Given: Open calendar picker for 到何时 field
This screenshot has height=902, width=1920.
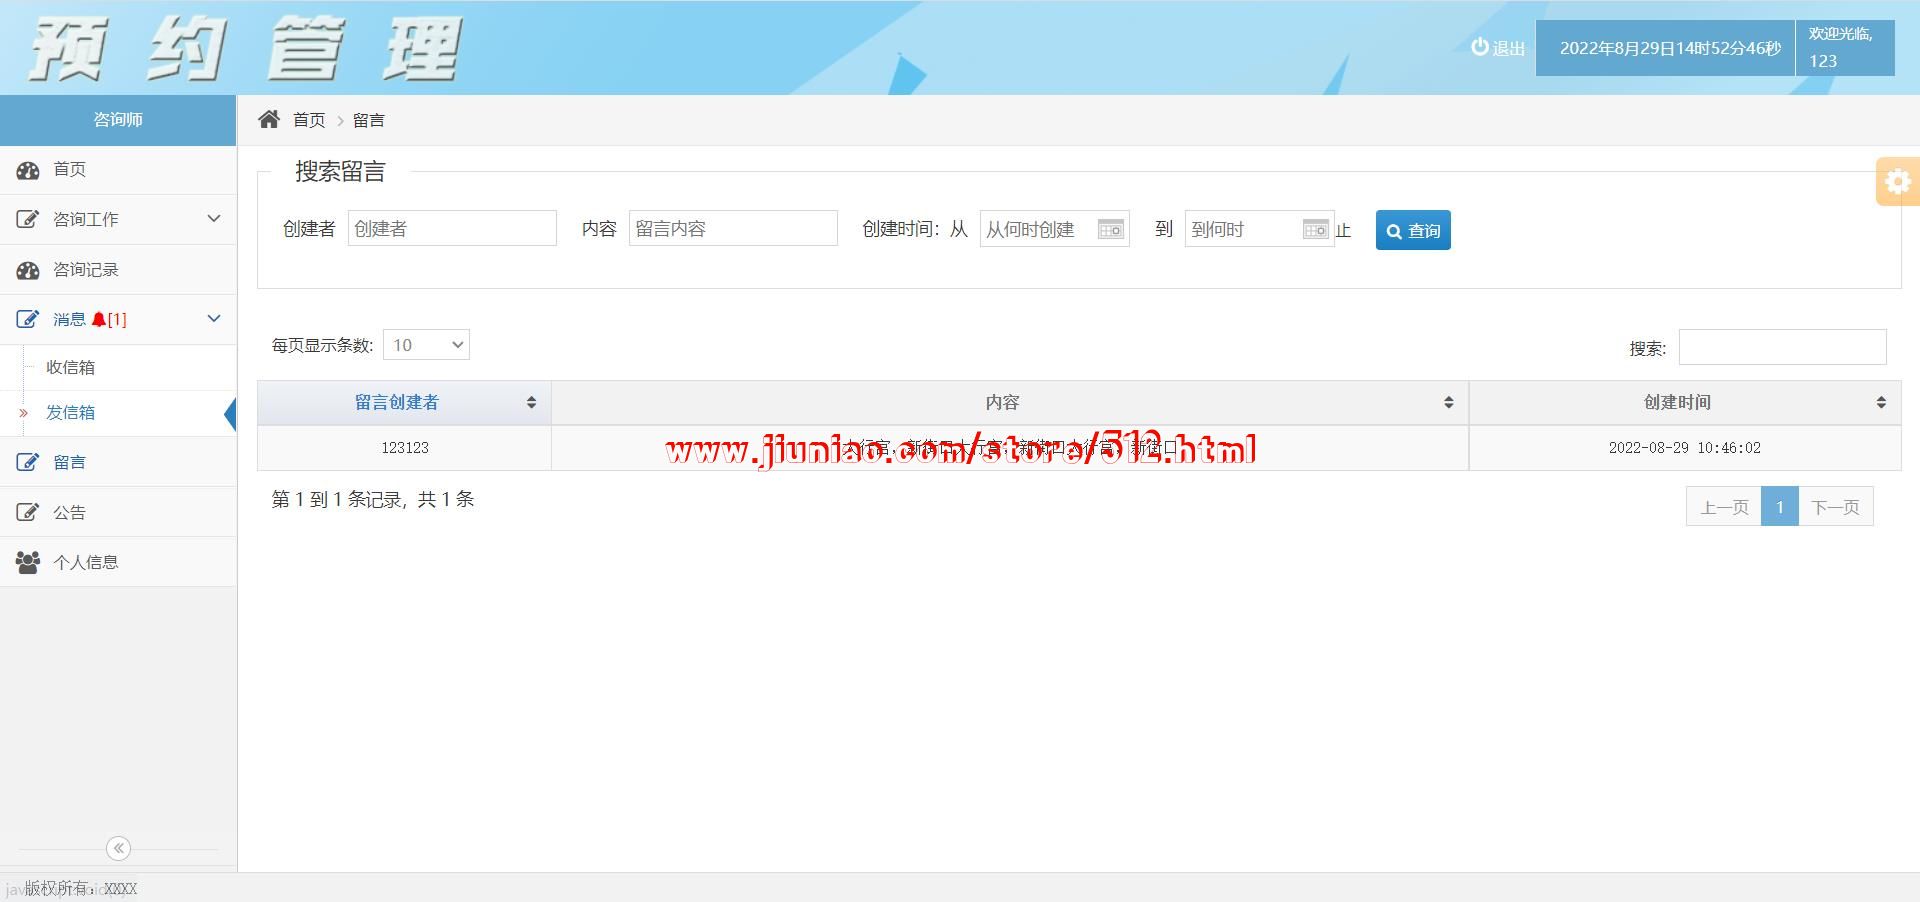Looking at the screenshot, I should coord(1315,229).
